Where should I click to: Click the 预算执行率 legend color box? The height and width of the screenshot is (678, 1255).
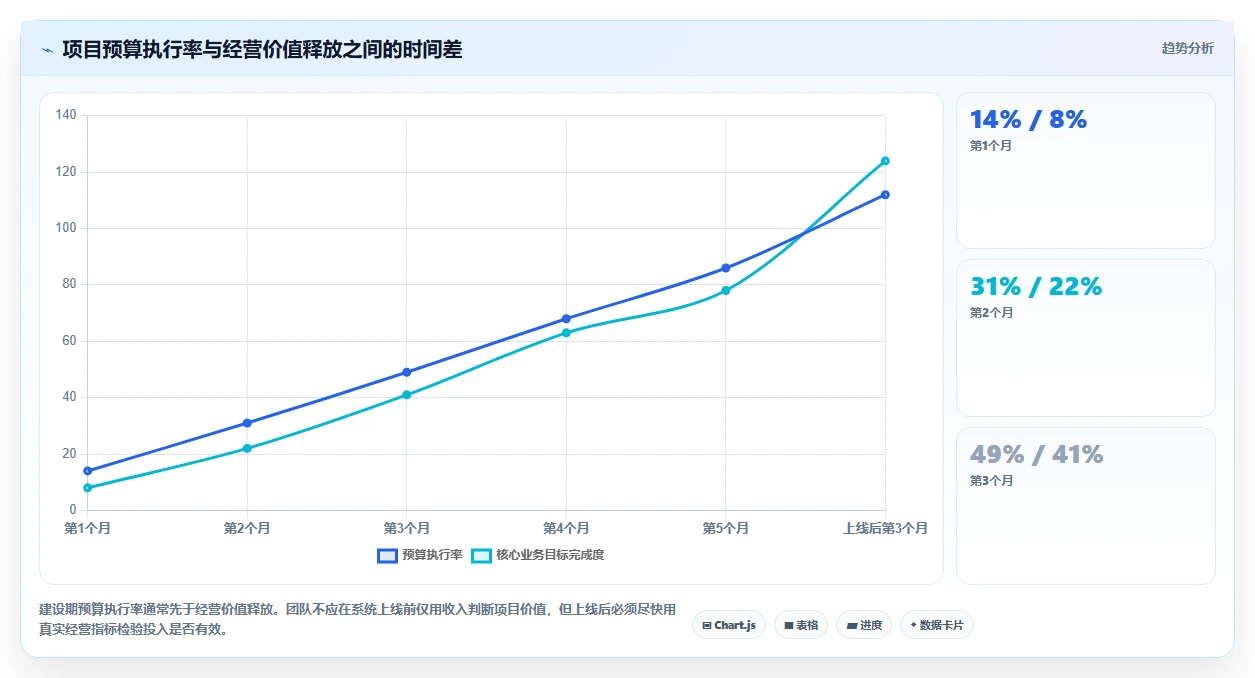pos(387,555)
